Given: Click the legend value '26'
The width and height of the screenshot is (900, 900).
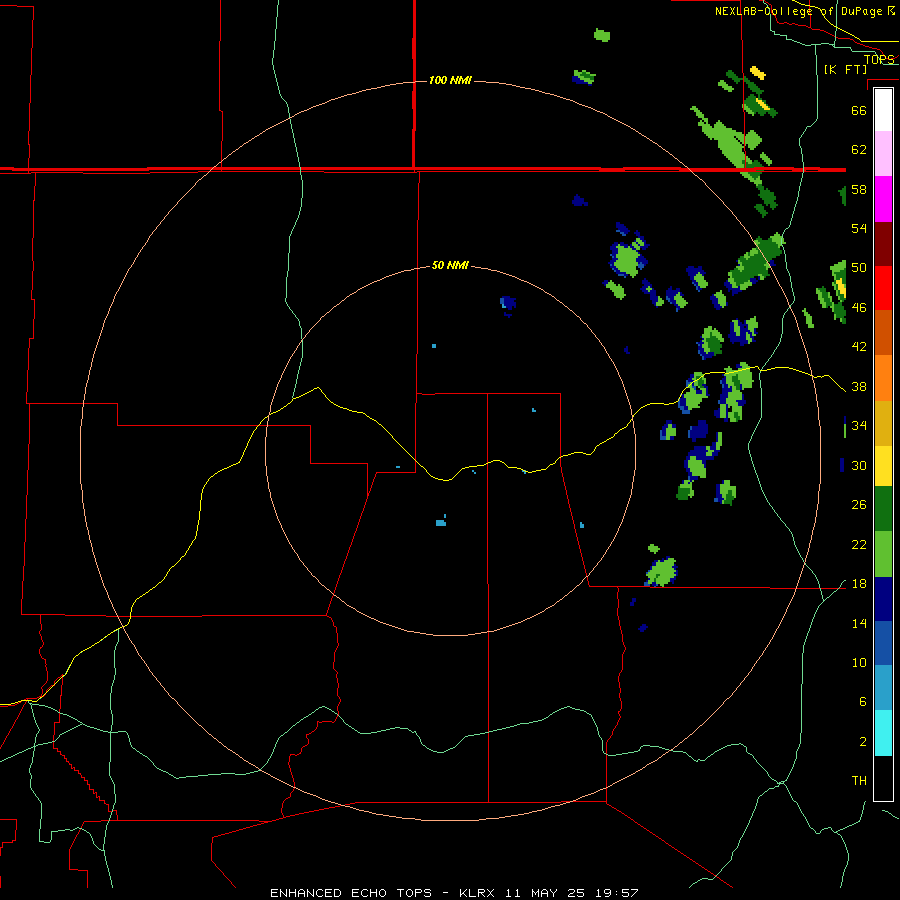Looking at the screenshot, I should coord(859,505).
